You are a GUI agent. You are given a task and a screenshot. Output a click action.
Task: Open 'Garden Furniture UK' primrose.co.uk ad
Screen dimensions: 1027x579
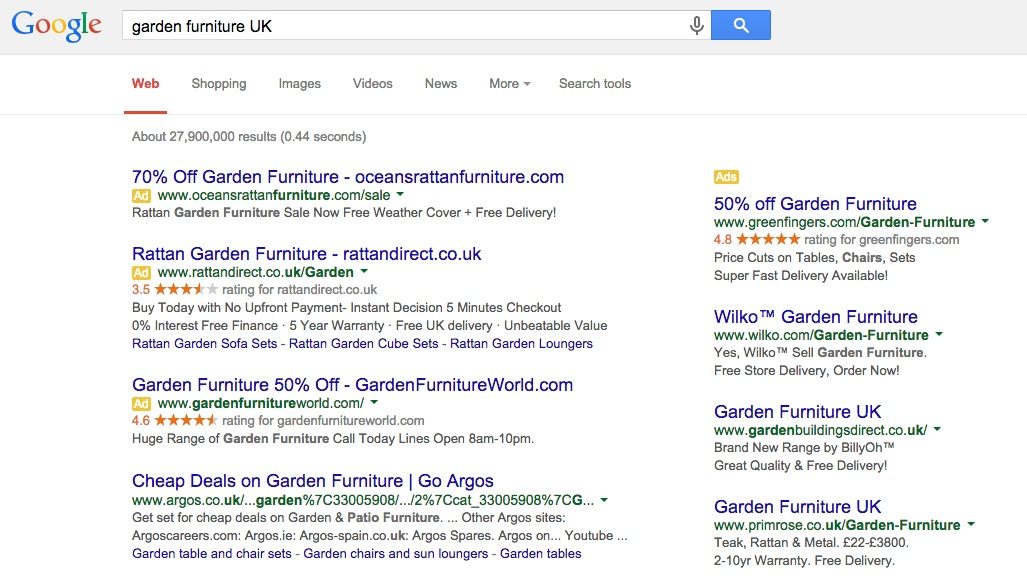[797, 507]
